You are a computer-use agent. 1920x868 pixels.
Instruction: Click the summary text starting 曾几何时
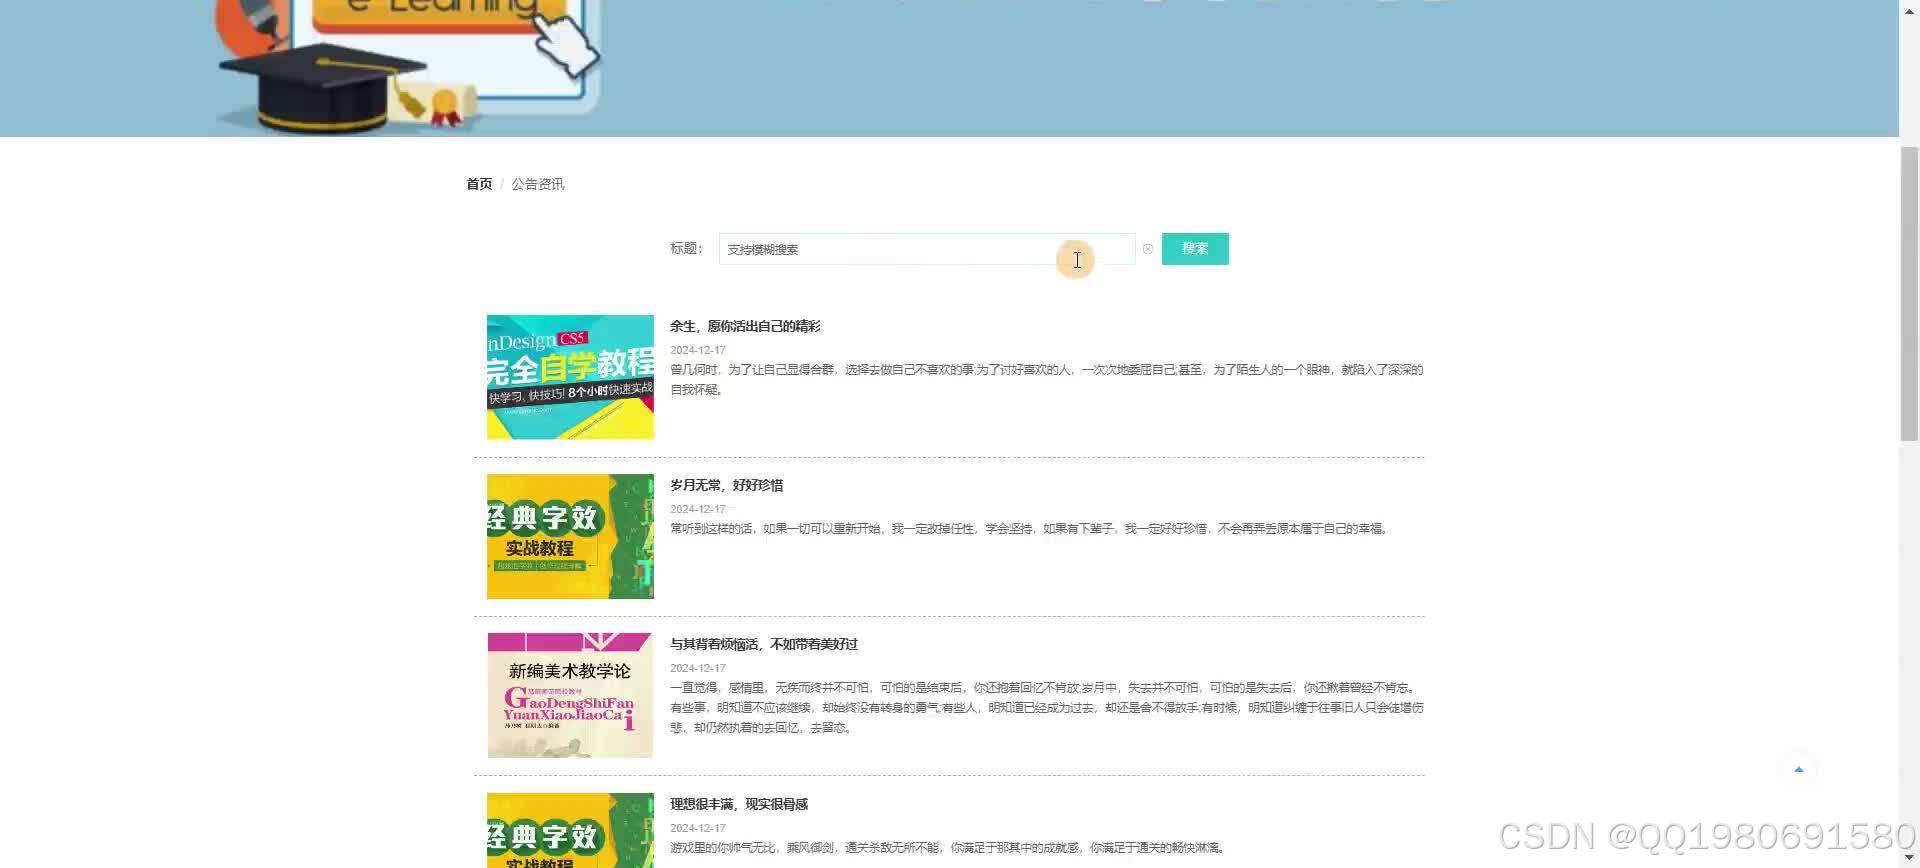tap(1046, 380)
